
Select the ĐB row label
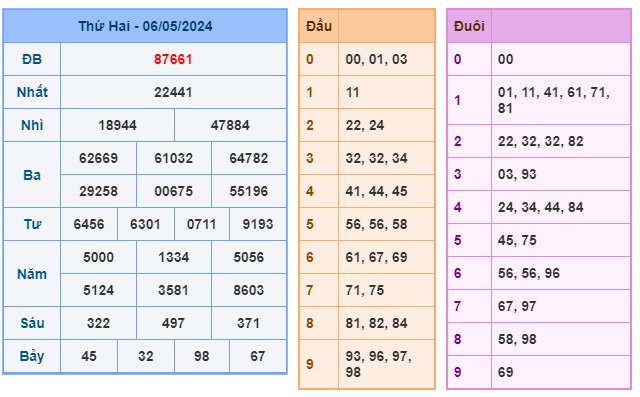32,59
